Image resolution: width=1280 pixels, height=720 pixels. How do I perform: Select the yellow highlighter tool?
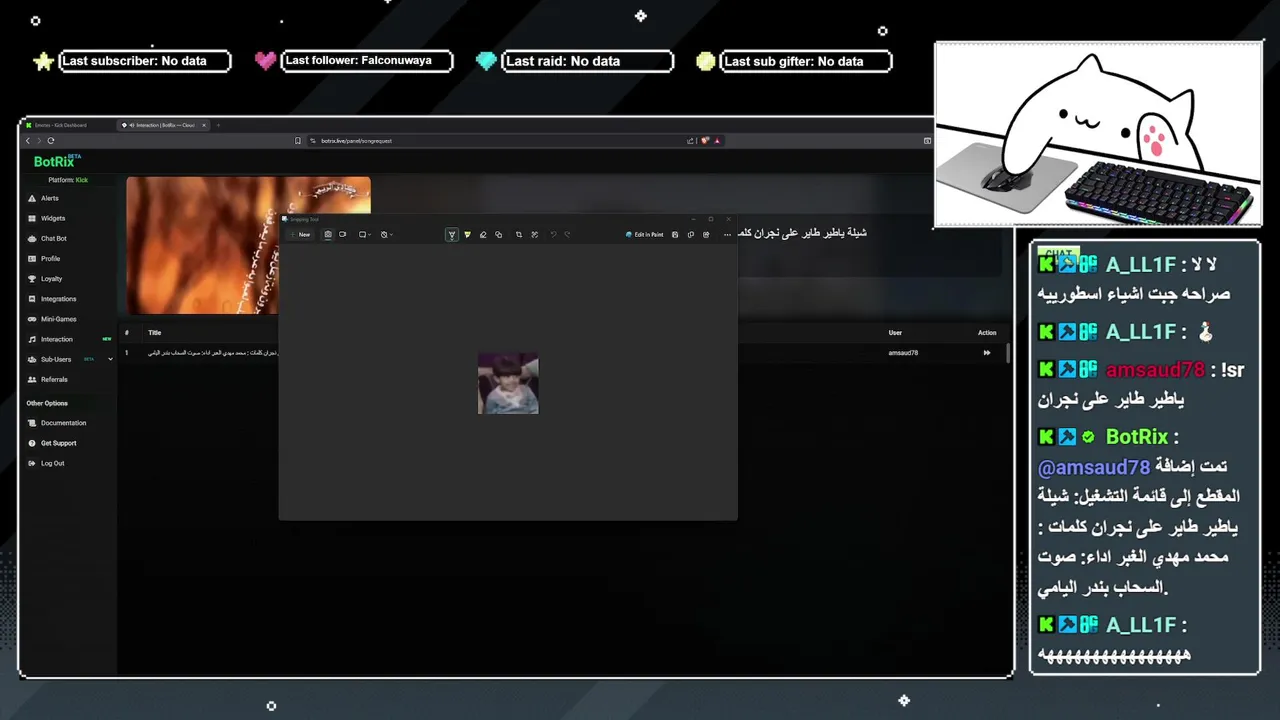[467, 234]
